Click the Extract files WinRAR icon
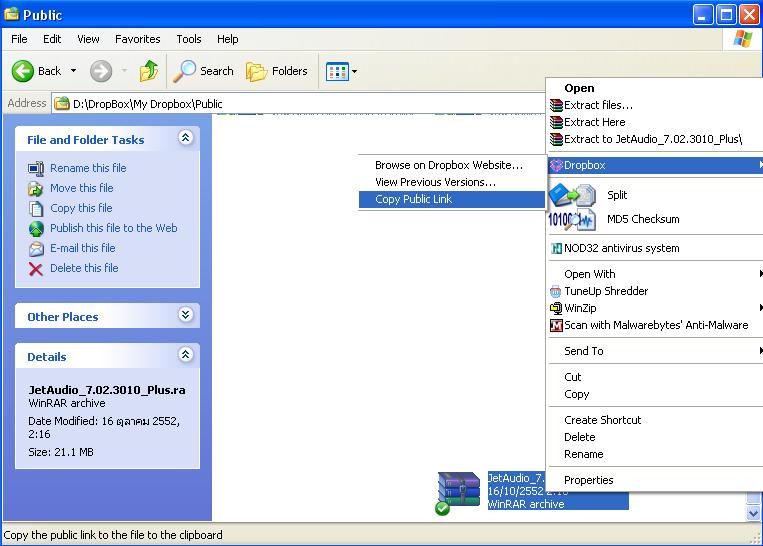This screenshot has width=763, height=546. pyautogui.click(x=556, y=105)
